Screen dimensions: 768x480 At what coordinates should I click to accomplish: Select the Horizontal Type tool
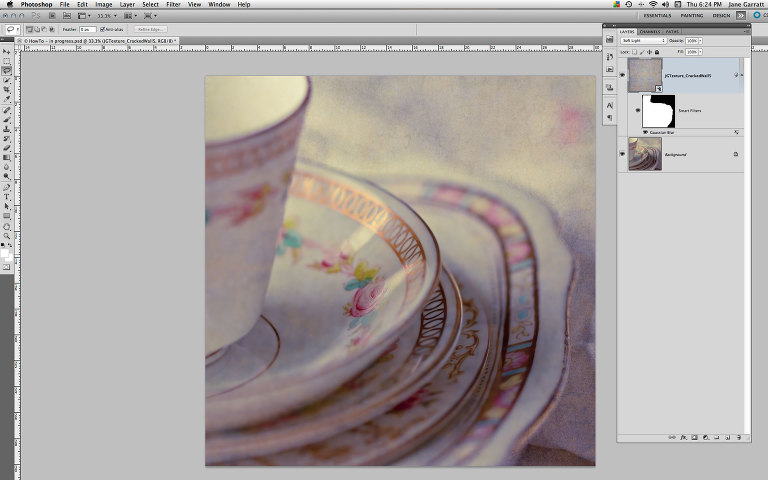pyautogui.click(x=7, y=197)
